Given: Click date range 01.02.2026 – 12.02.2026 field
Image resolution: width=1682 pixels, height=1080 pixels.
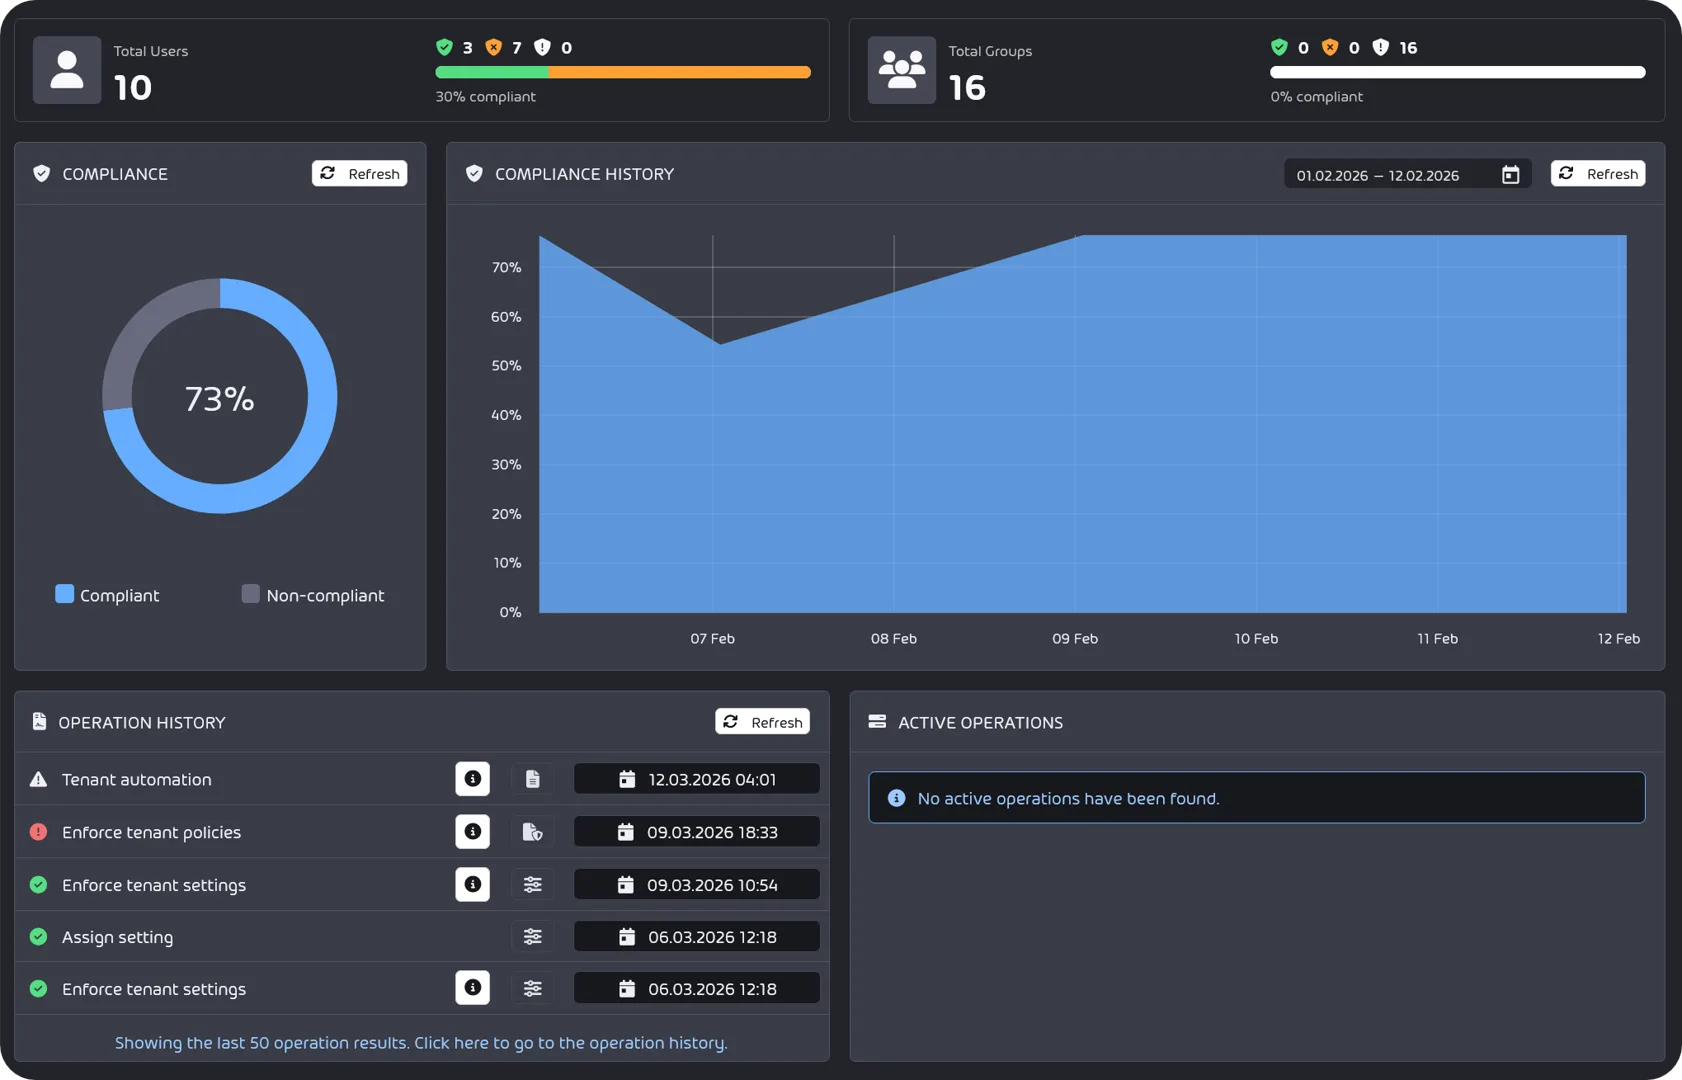Looking at the screenshot, I should coord(1377,175).
